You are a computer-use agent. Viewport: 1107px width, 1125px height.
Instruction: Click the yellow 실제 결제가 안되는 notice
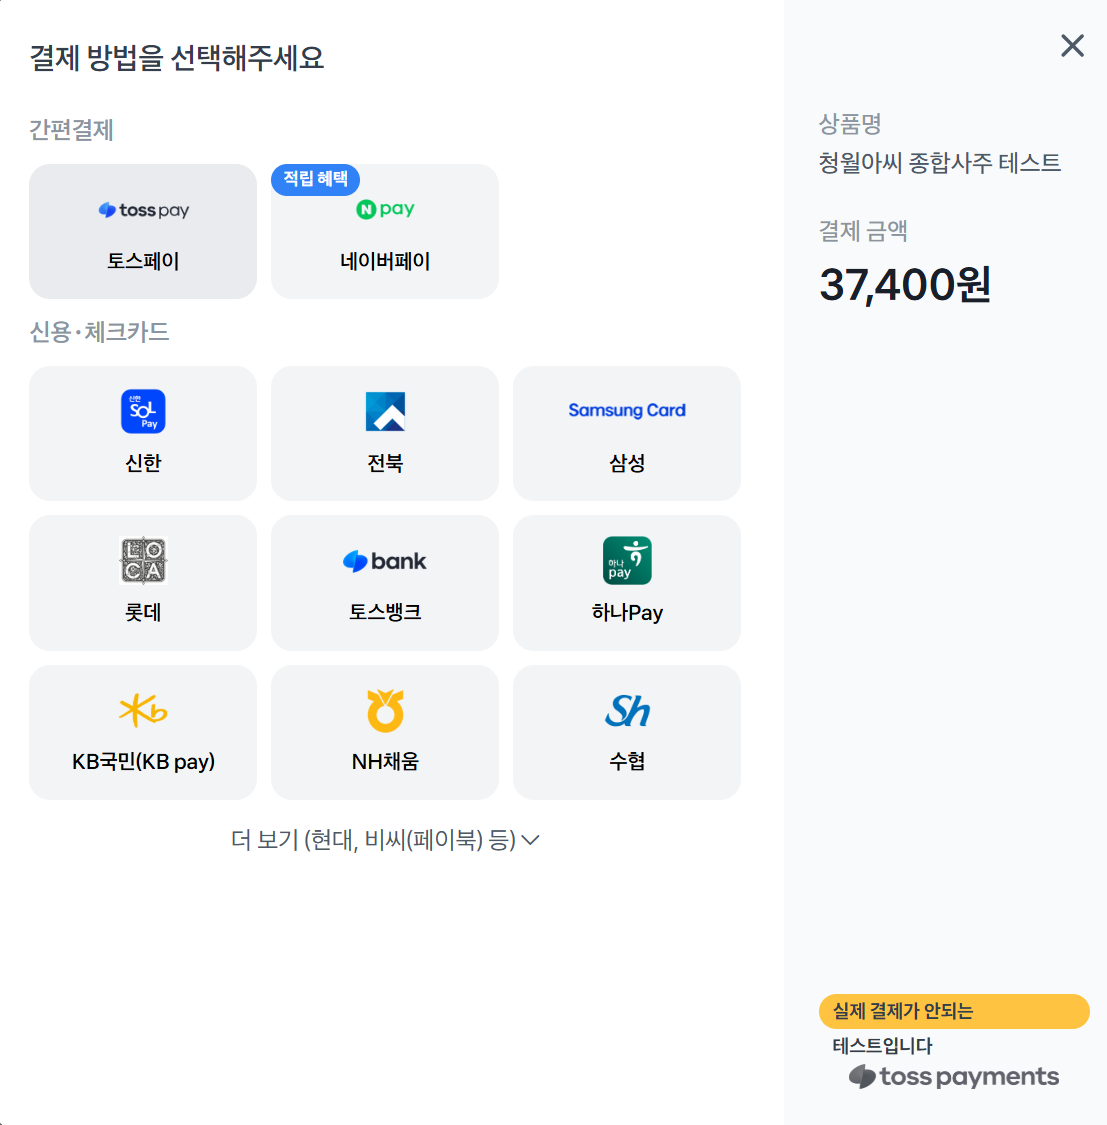coord(954,1012)
